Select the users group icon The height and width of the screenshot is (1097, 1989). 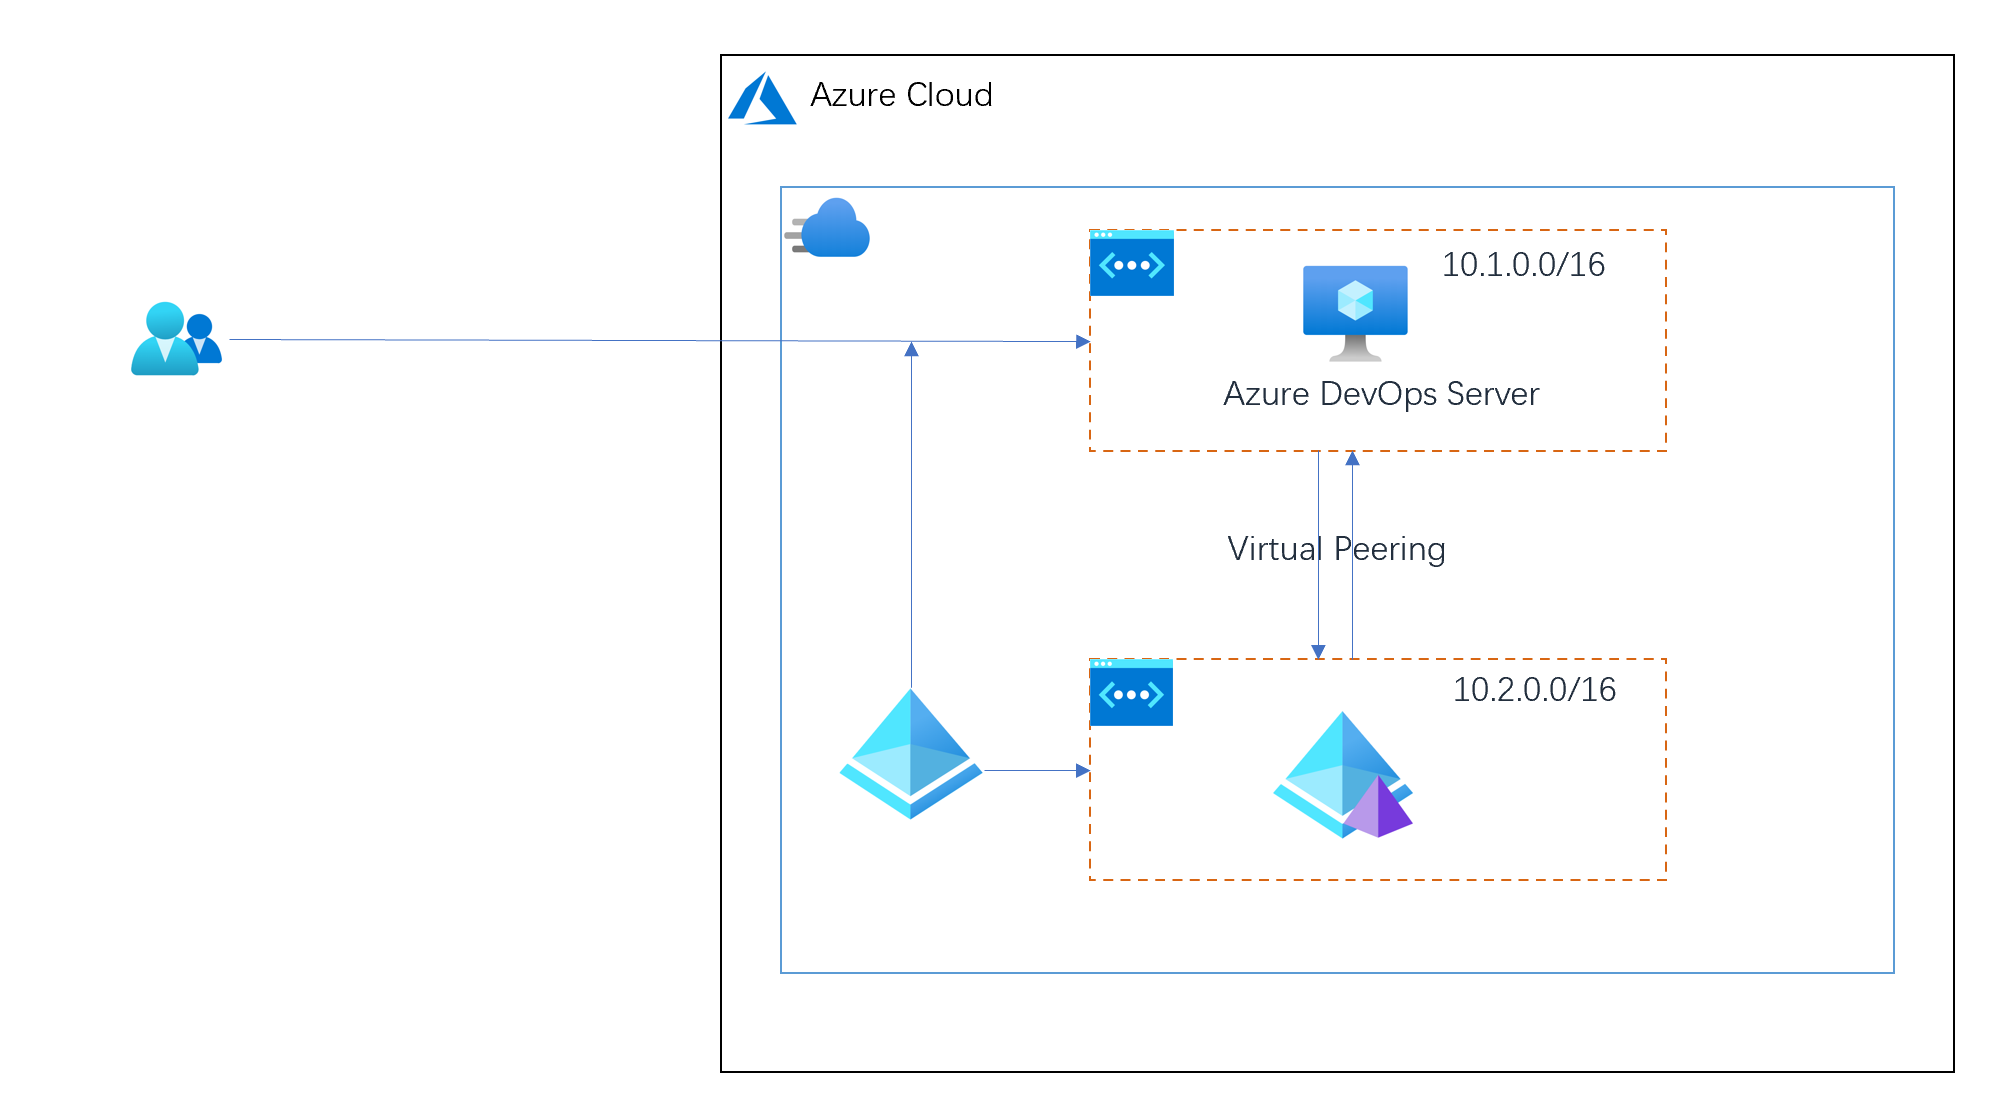pos(176,338)
